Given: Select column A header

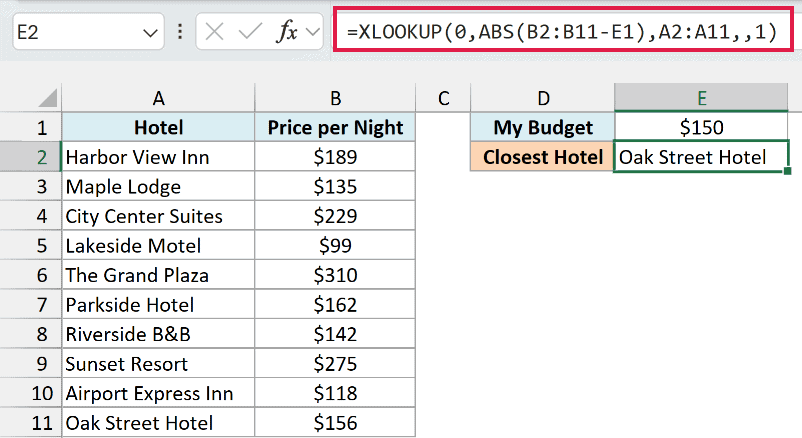Looking at the screenshot, I should click(x=159, y=98).
